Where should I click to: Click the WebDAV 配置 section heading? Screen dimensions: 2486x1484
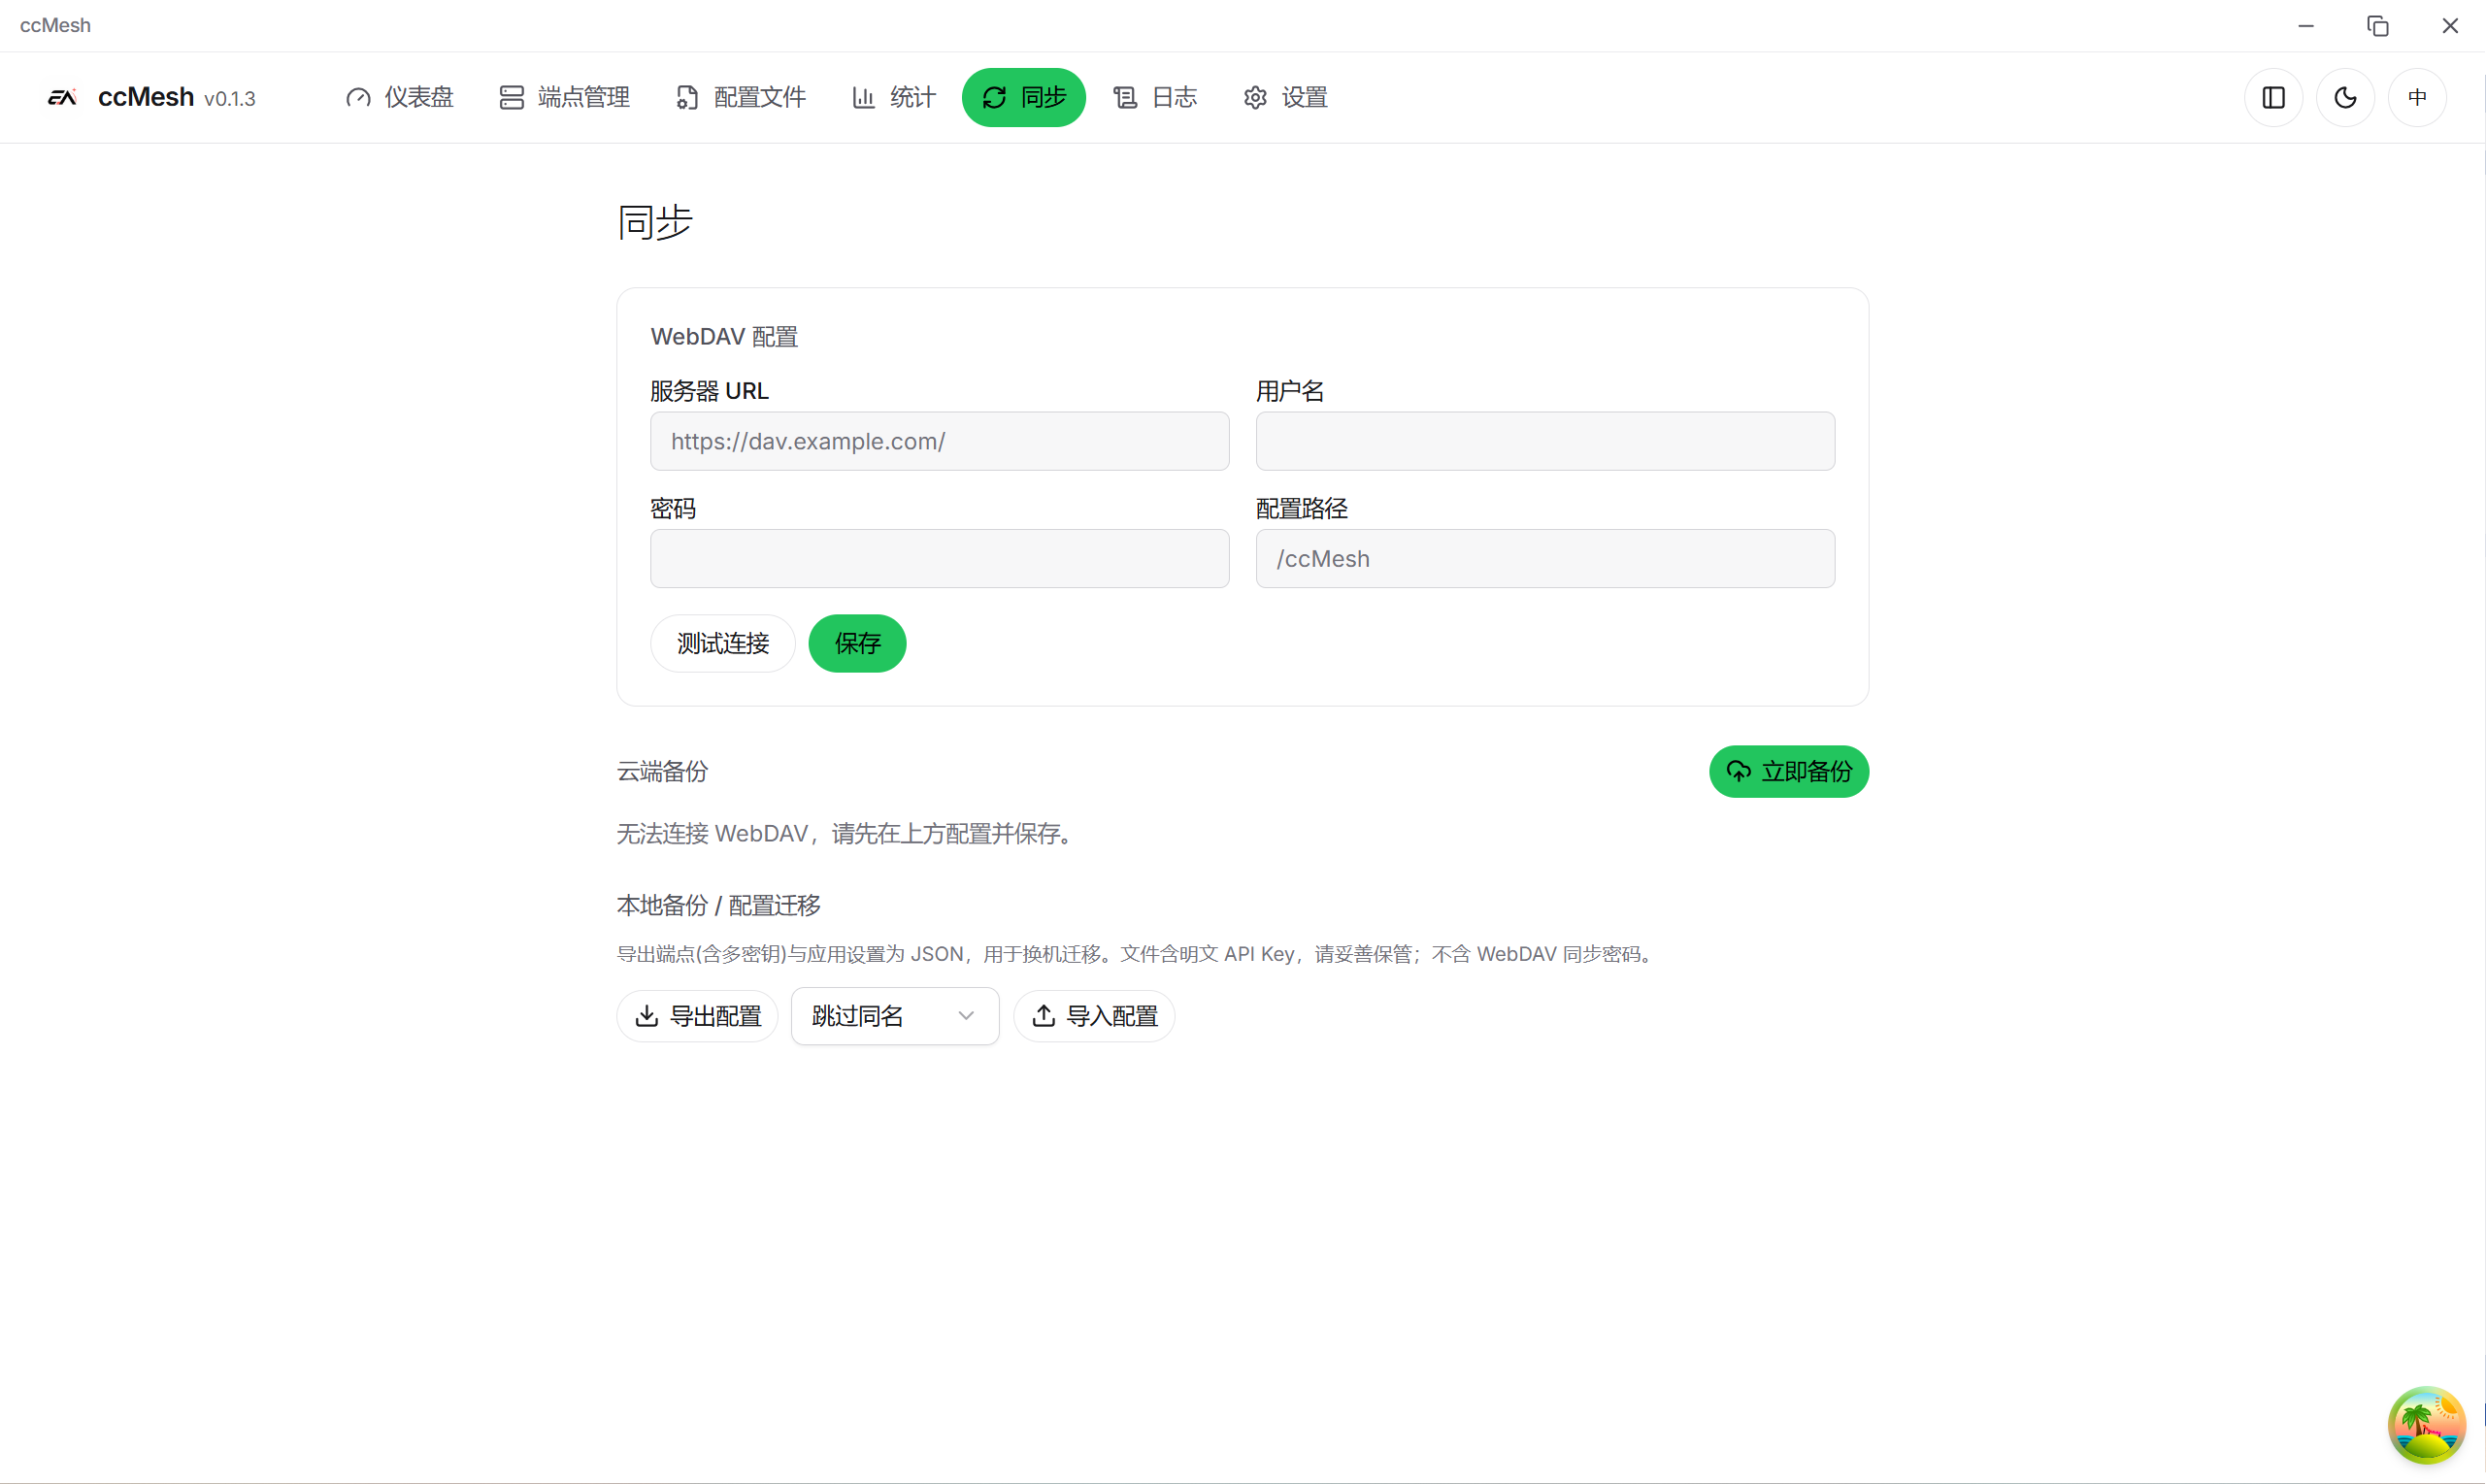pyautogui.click(x=724, y=337)
